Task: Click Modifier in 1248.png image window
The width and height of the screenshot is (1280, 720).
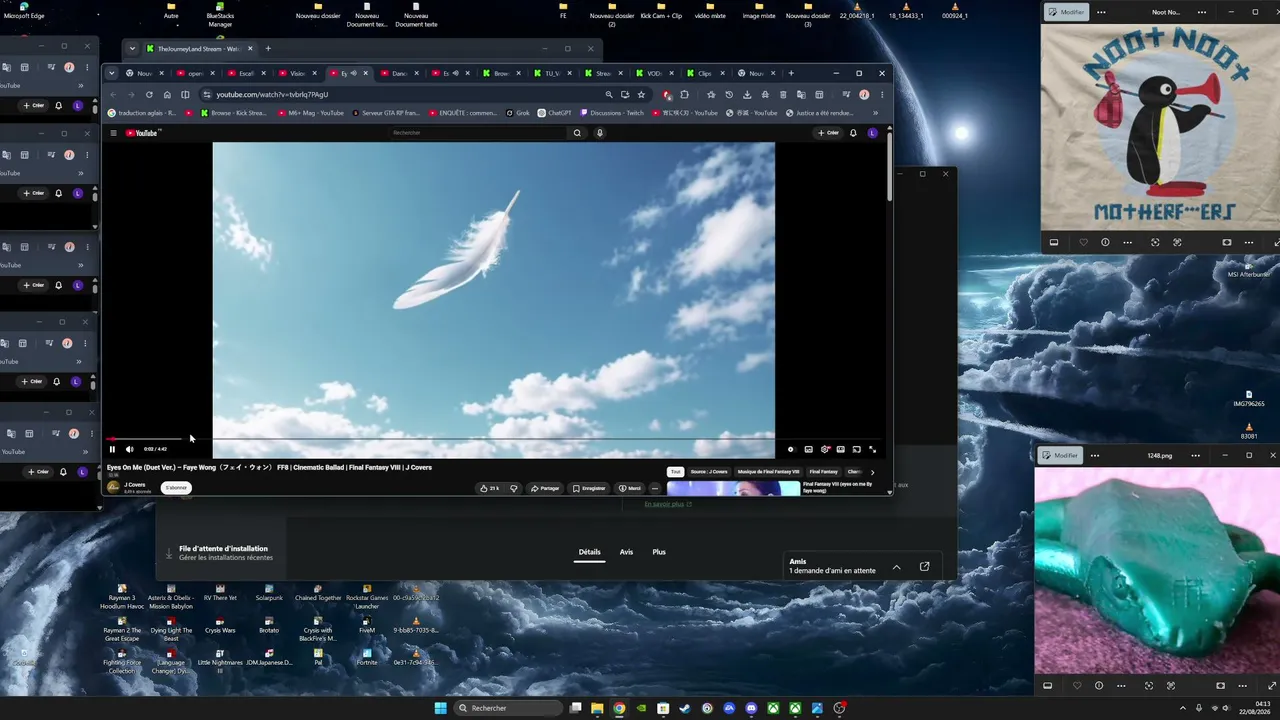Action: 1060,455
